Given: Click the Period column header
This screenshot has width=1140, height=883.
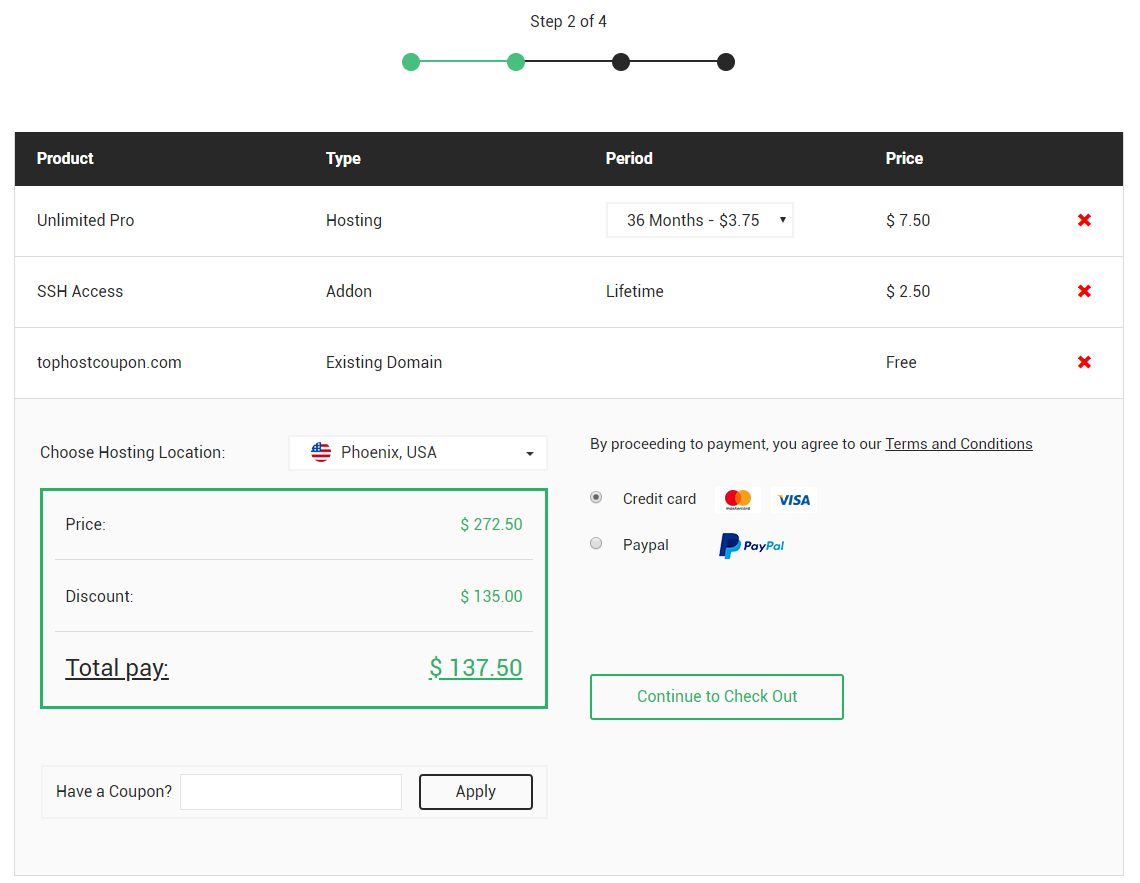Looking at the screenshot, I should 629,158.
